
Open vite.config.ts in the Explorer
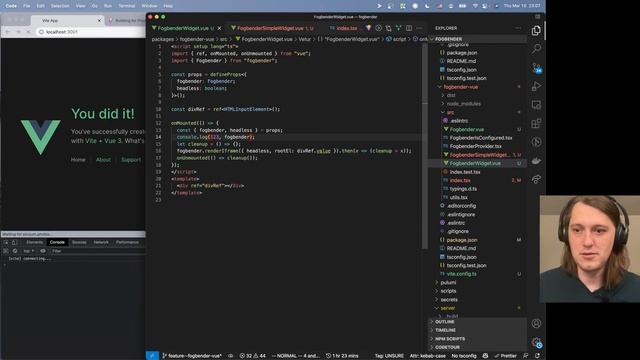(x=462, y=274)
